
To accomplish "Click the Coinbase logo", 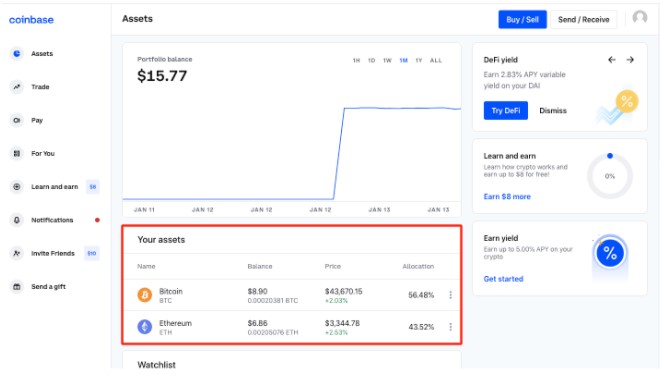I will point(31,20).
